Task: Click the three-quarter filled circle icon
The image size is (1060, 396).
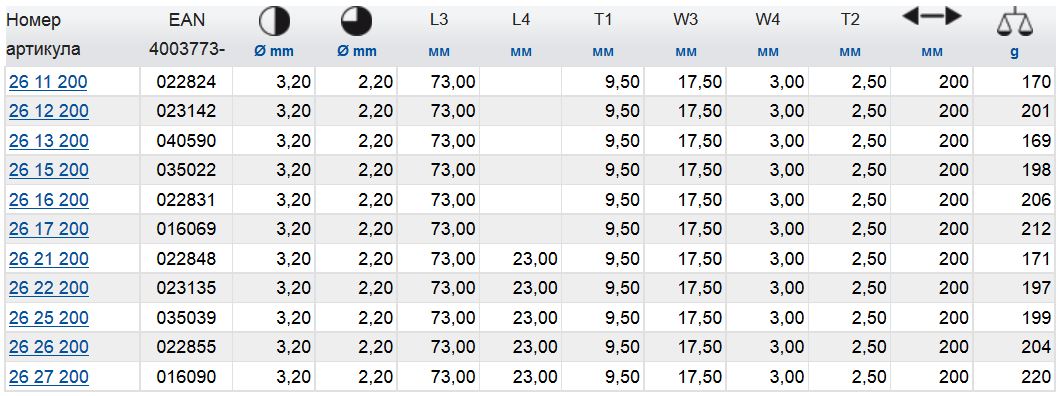Action: click(356, 22)
